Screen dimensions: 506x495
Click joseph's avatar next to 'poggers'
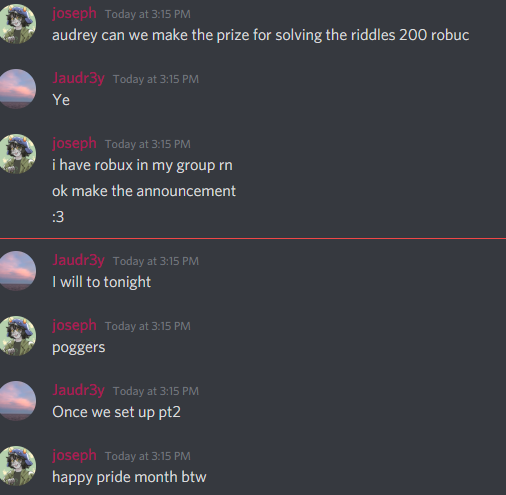17,336
